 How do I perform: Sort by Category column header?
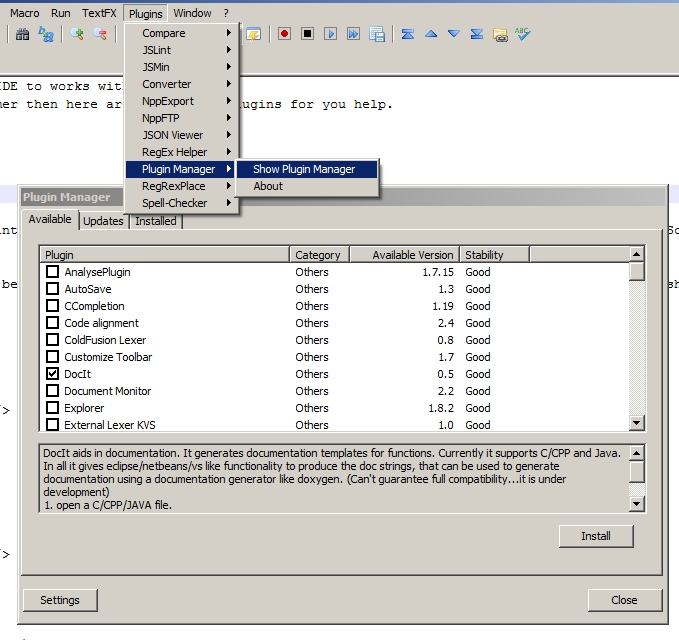pyautogui.click(x=319, y=255)
